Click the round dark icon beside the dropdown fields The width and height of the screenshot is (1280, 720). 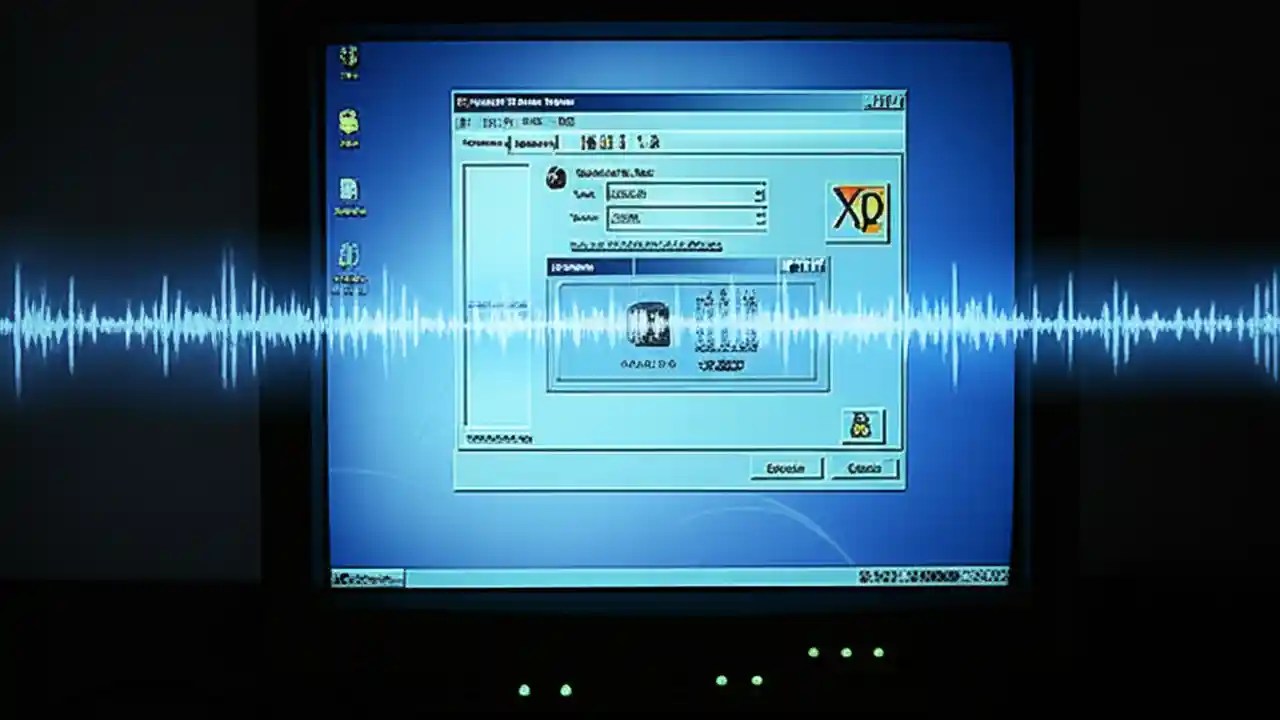pyautogui.click(x=556, y=177)
